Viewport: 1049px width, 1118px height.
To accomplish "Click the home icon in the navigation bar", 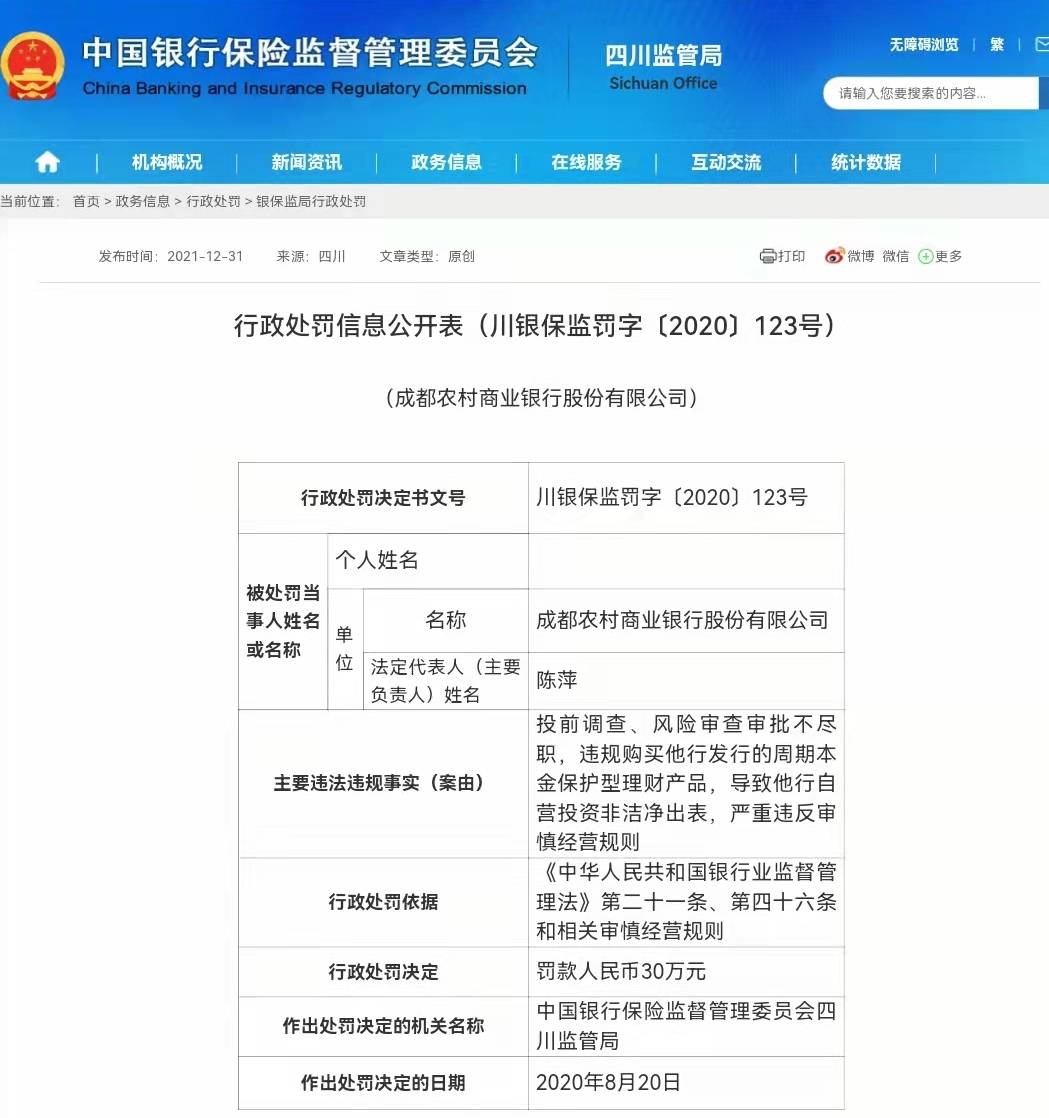I will pyautogui.click(x=47, y=162).
